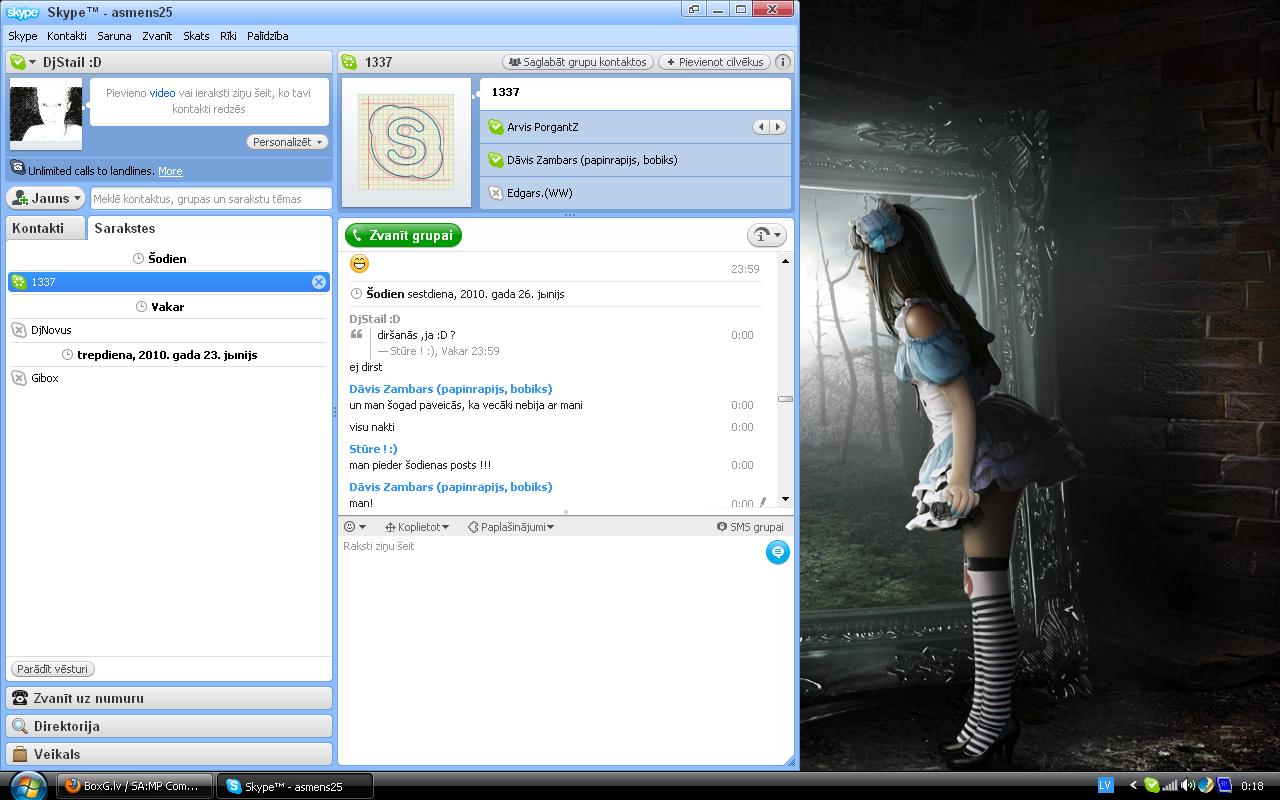Image resolution: width=1280 pixels, height=800 pixels.
Task: Switch to the Firefox BoxG.lv taskbar button
Action: click(136, 786)
